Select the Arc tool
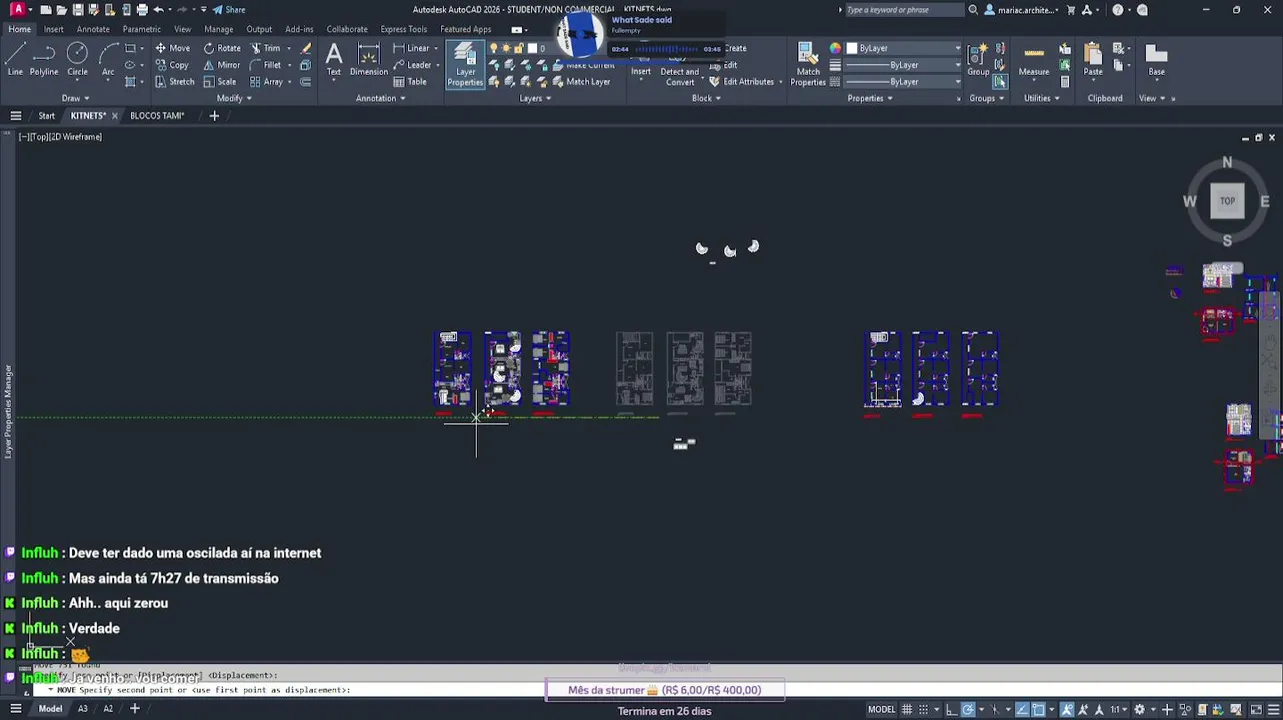This screenshot has height=720, width=1283. (108, 60)
